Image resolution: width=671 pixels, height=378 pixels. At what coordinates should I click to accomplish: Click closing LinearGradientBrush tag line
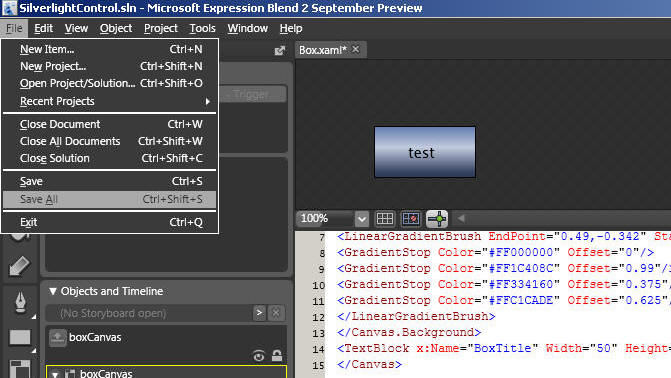click(416, 316)
